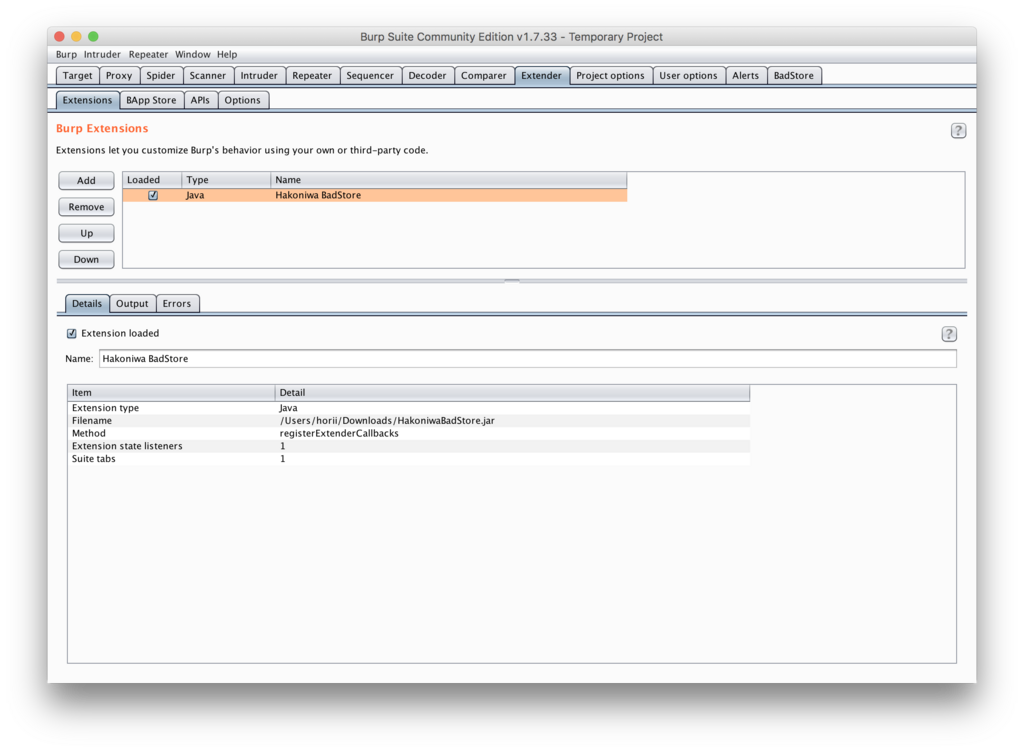Sort by the Type column header

click(x=226, y=180)
